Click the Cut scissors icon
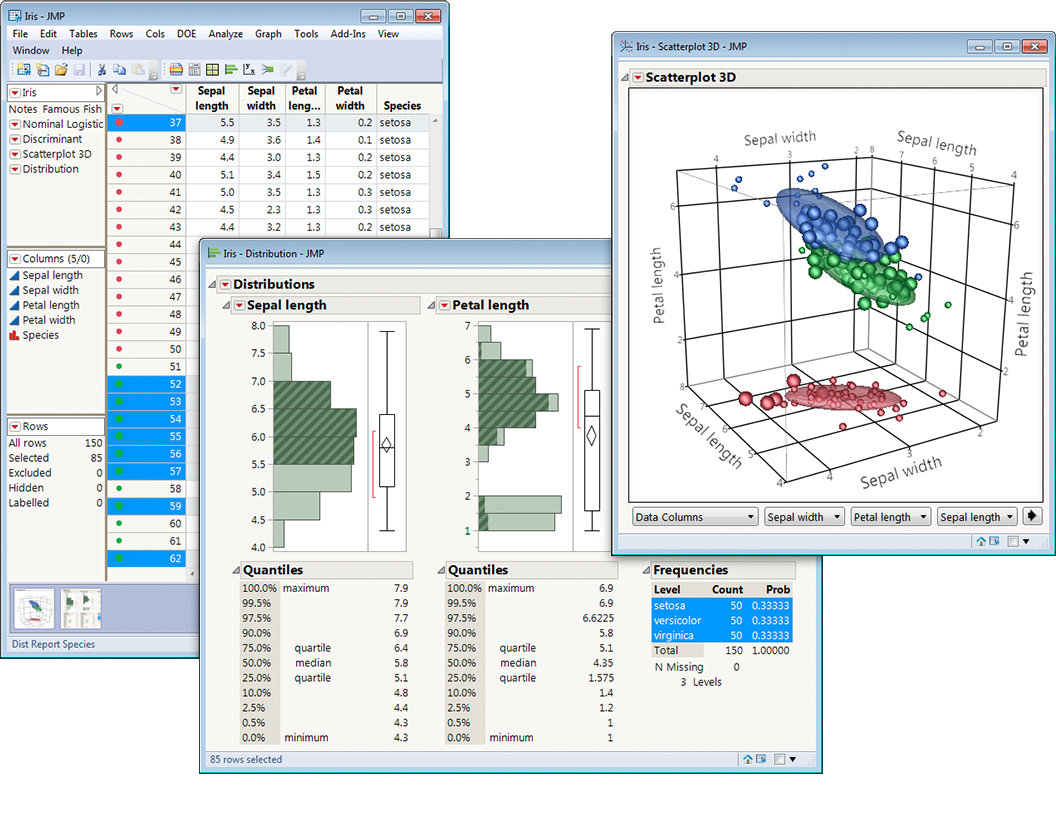Screen dimensions: 1056x816 (101, 69)
